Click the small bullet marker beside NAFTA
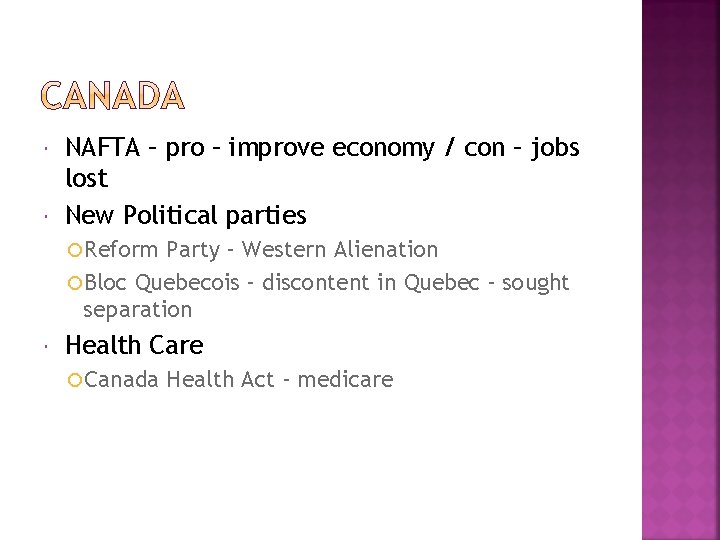Screen dimensions: 720x540 click(x=48, y=150)
